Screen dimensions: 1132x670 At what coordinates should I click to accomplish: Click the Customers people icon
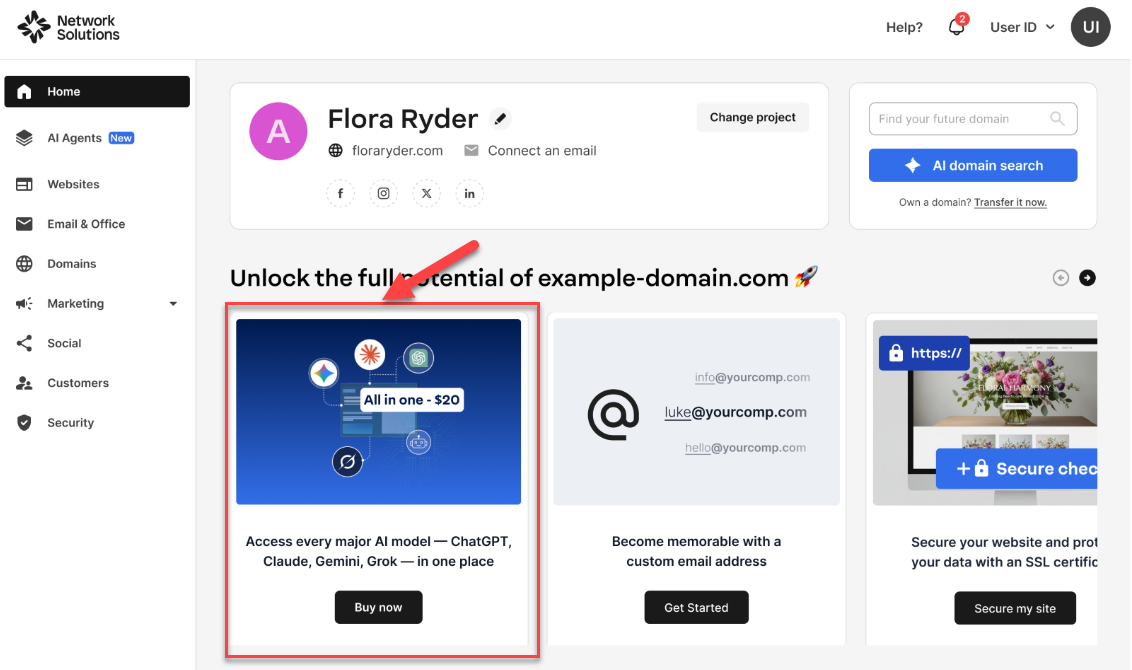tap(25, 383)
